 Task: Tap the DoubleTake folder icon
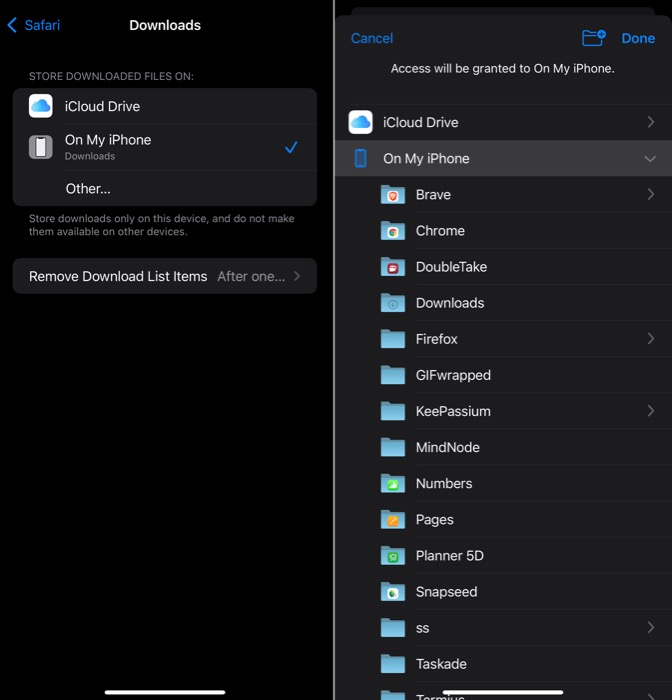393,267
